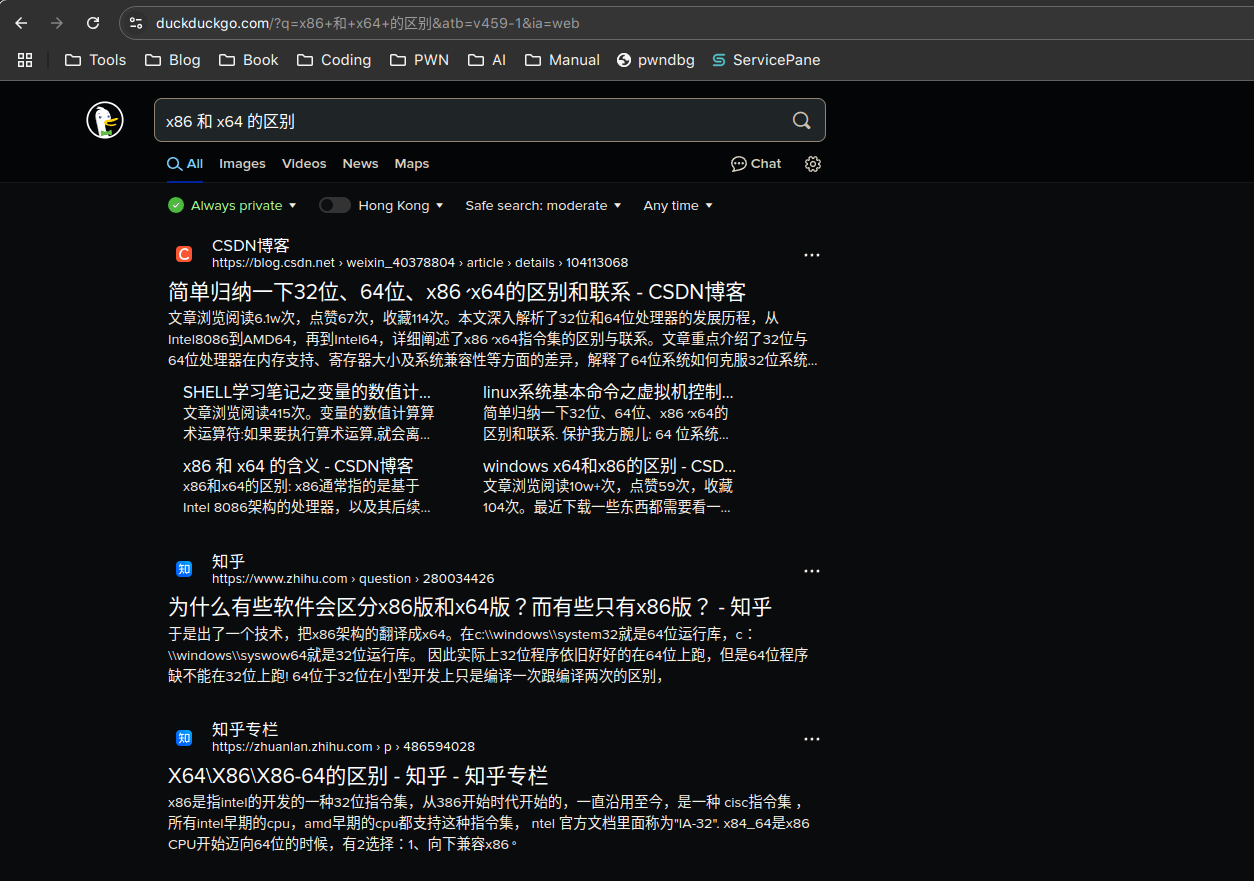Expand the Hong Kong region dropdown
The image size is (1254, 881).
pyautogui.click(x=401, y=205)
